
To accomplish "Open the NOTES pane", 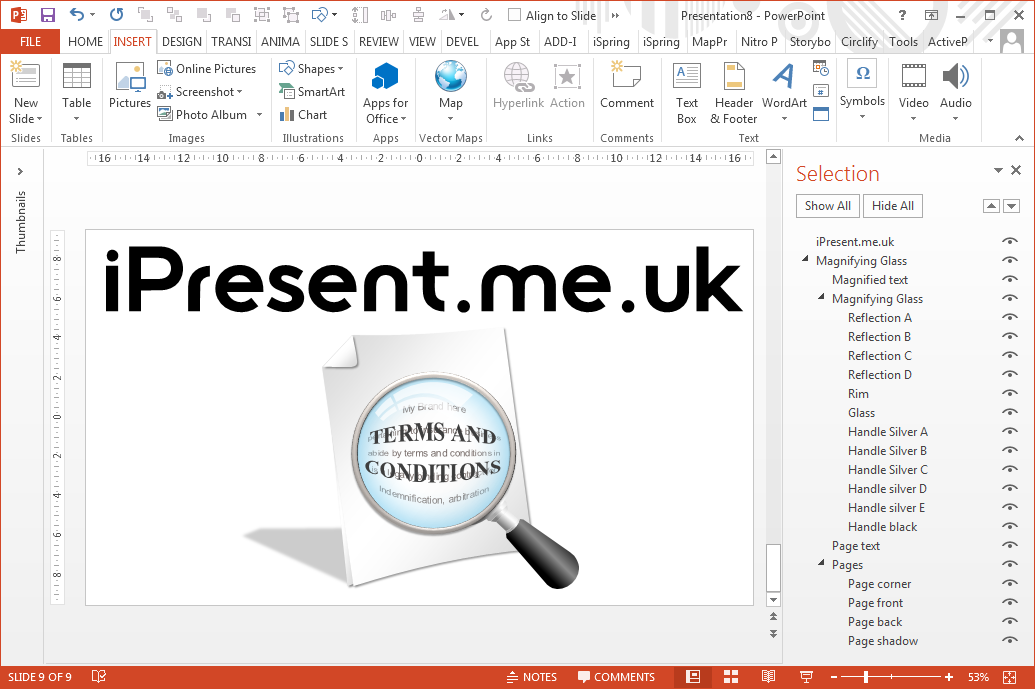I will click(x=532, y=676).
